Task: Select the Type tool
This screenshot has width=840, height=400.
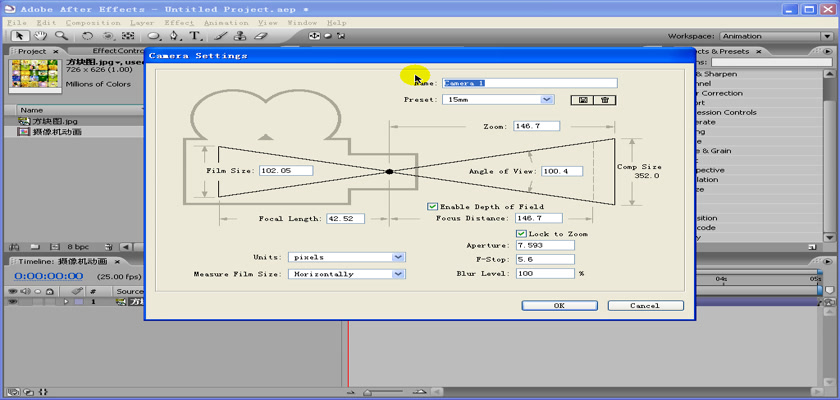Action: (194, 36)
